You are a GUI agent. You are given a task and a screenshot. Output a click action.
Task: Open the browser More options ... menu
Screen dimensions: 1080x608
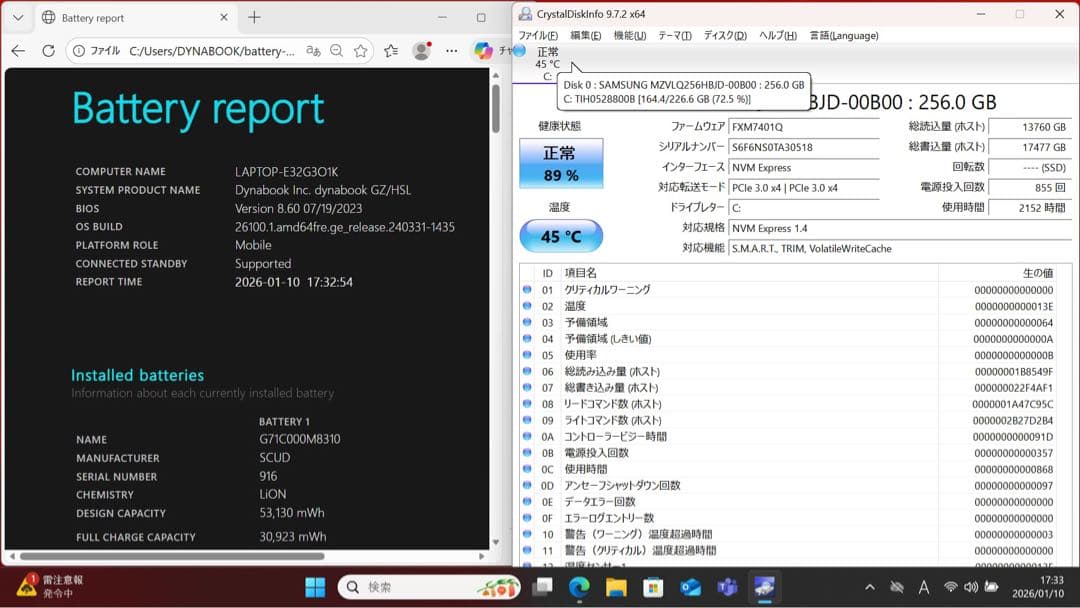[452, 51]
